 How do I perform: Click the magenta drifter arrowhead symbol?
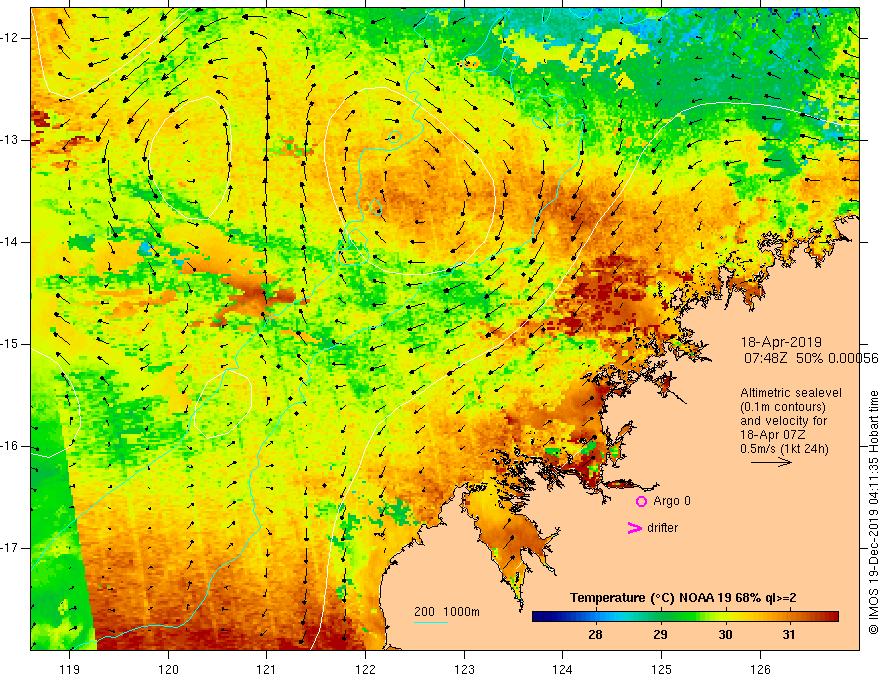[x=634, y=528]
